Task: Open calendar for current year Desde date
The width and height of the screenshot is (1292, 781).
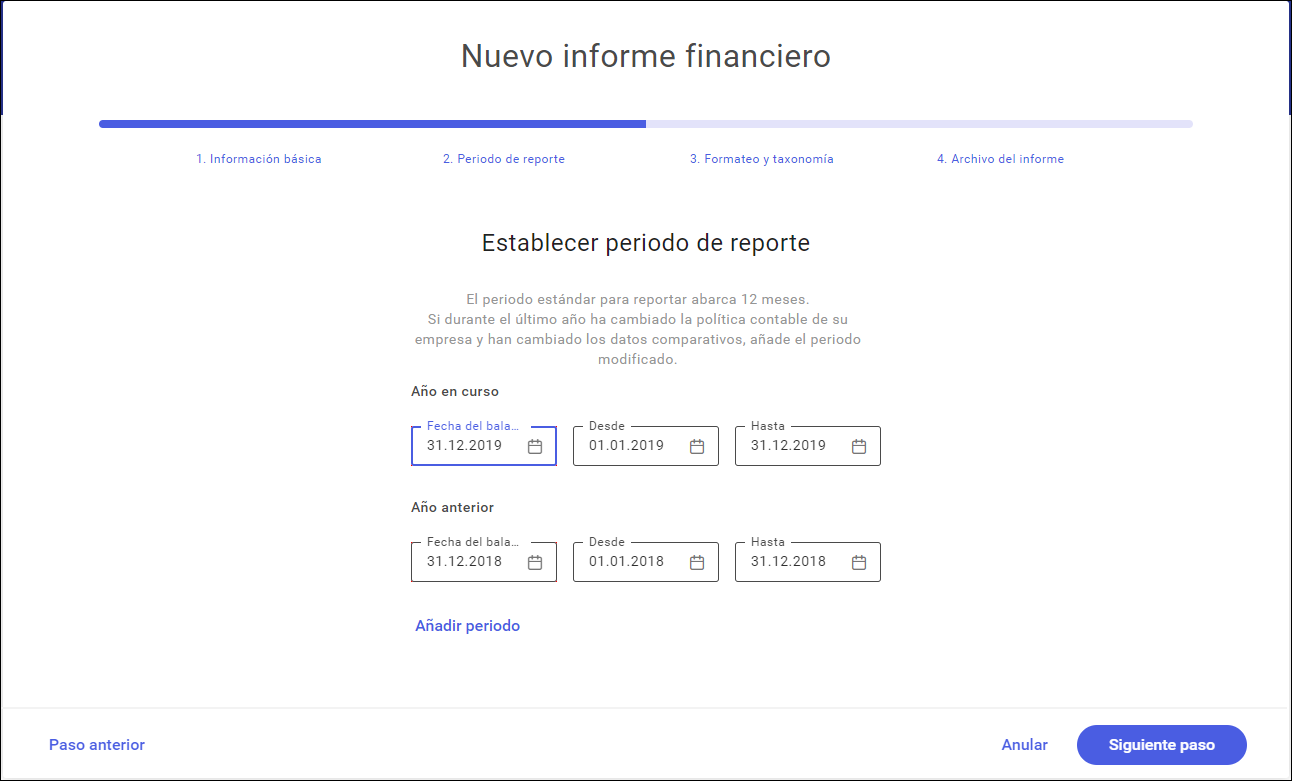Action: [x=697, y=446]
